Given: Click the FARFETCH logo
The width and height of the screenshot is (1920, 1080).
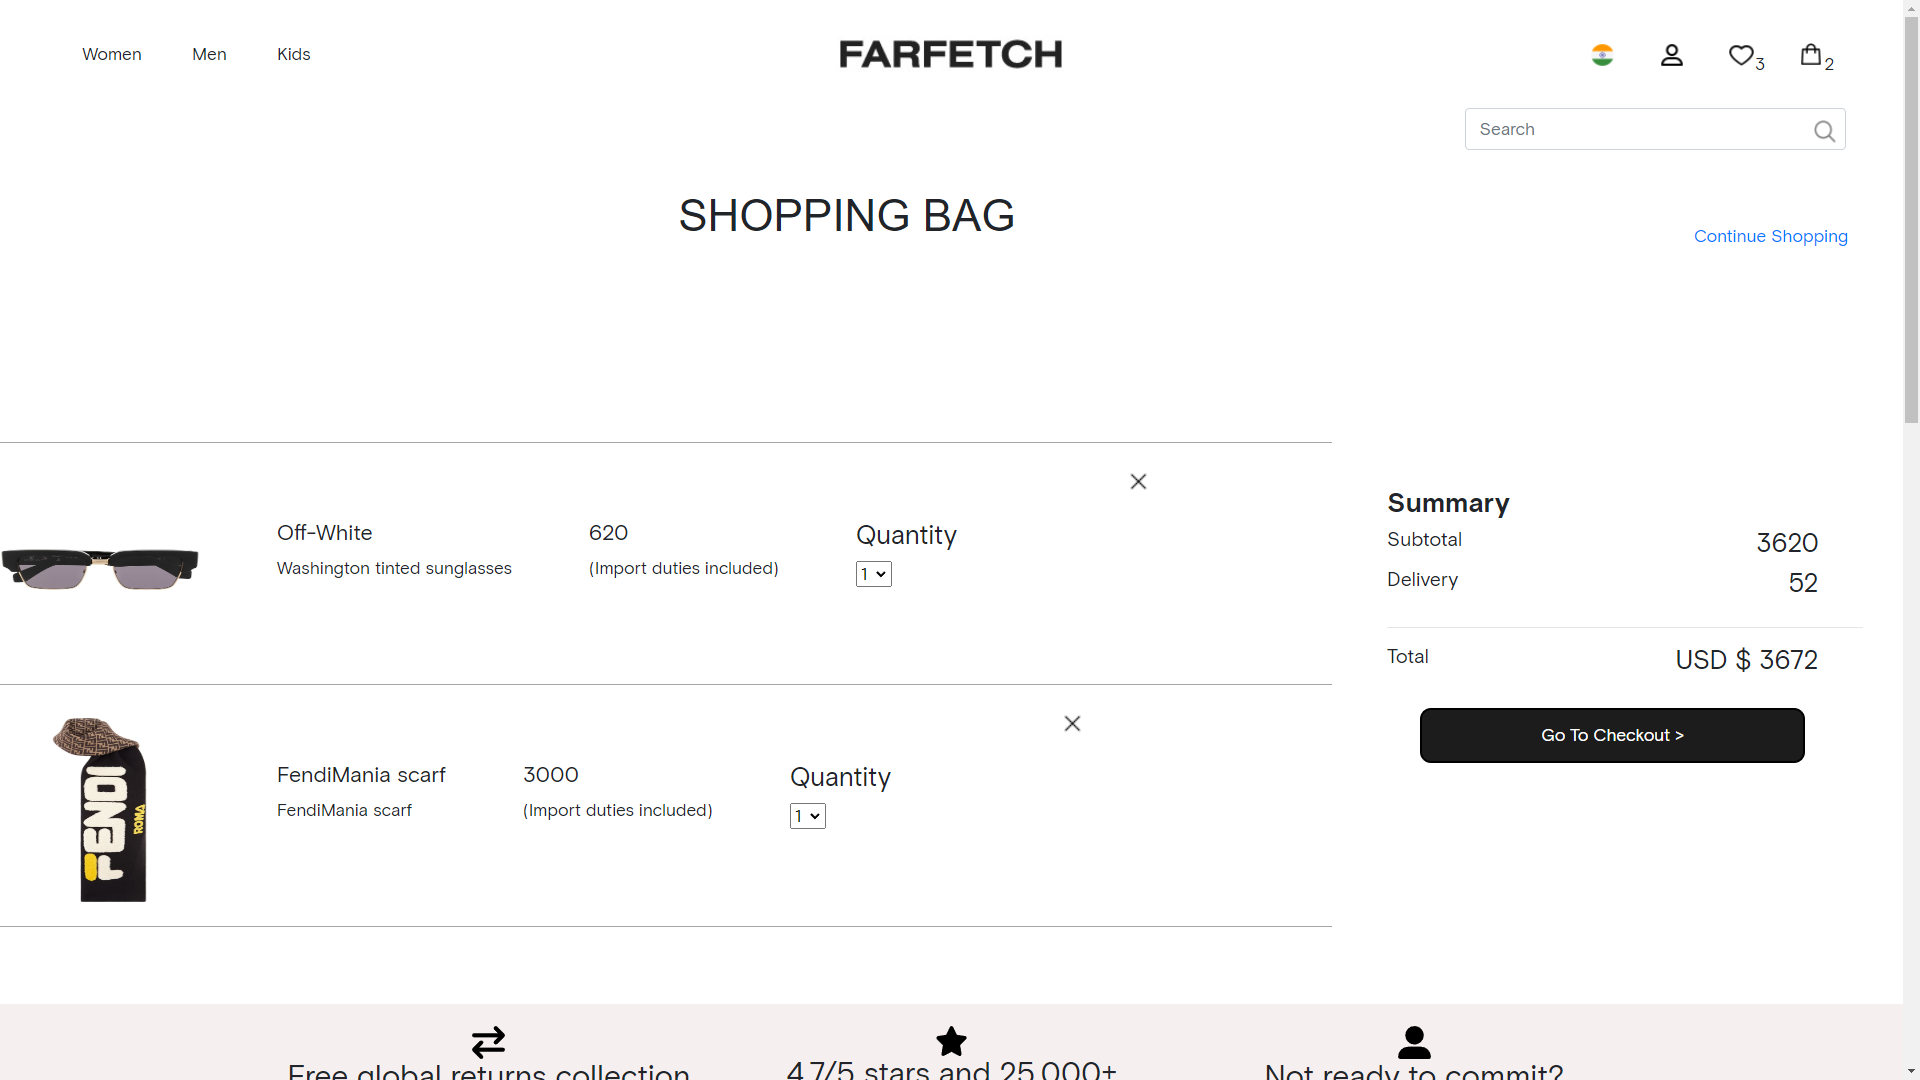Looking at the screenshot, I should 951,54.
